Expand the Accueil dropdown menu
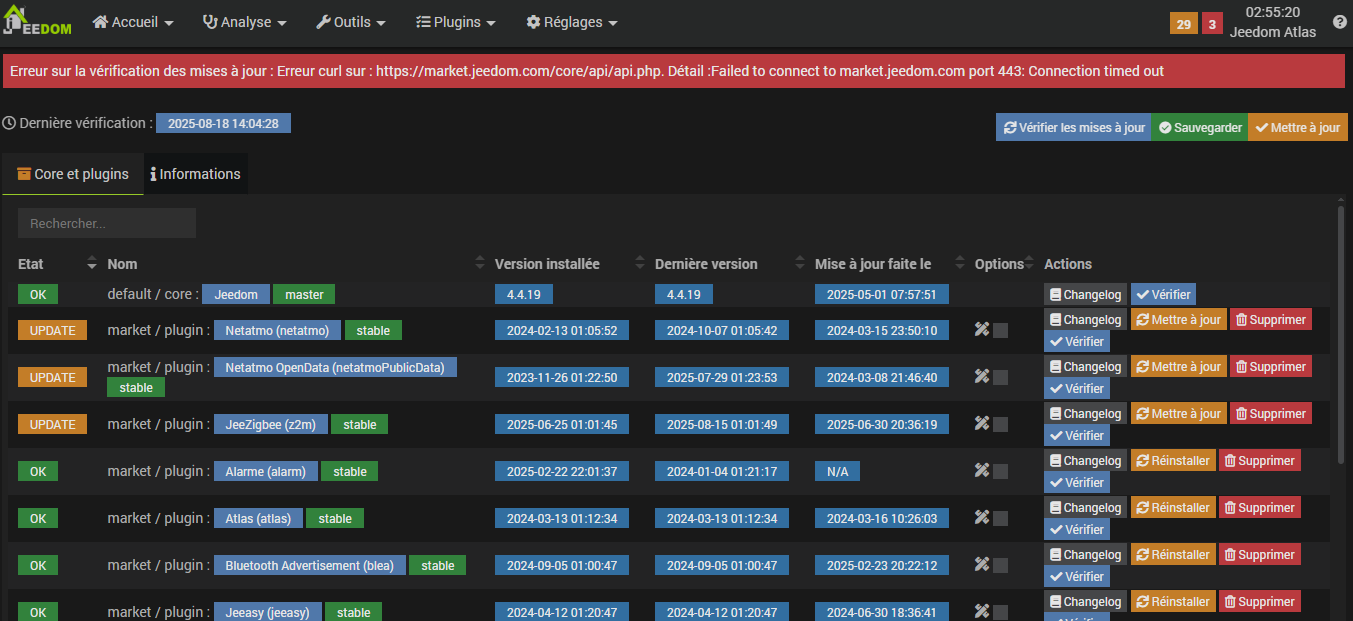1353x621 pixels. tap(133, 22)
